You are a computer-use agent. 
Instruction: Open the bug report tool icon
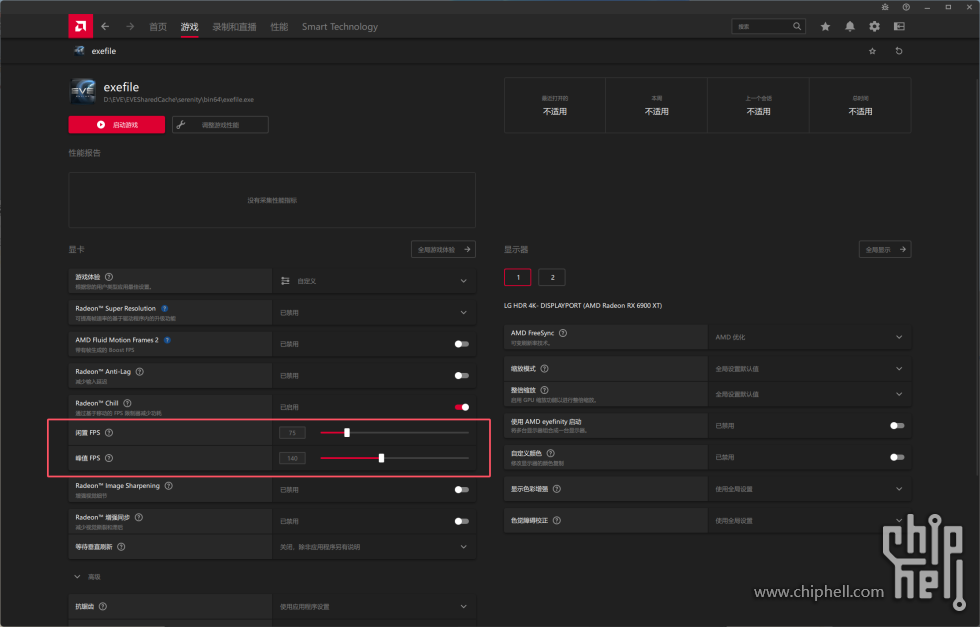[885, 7]
